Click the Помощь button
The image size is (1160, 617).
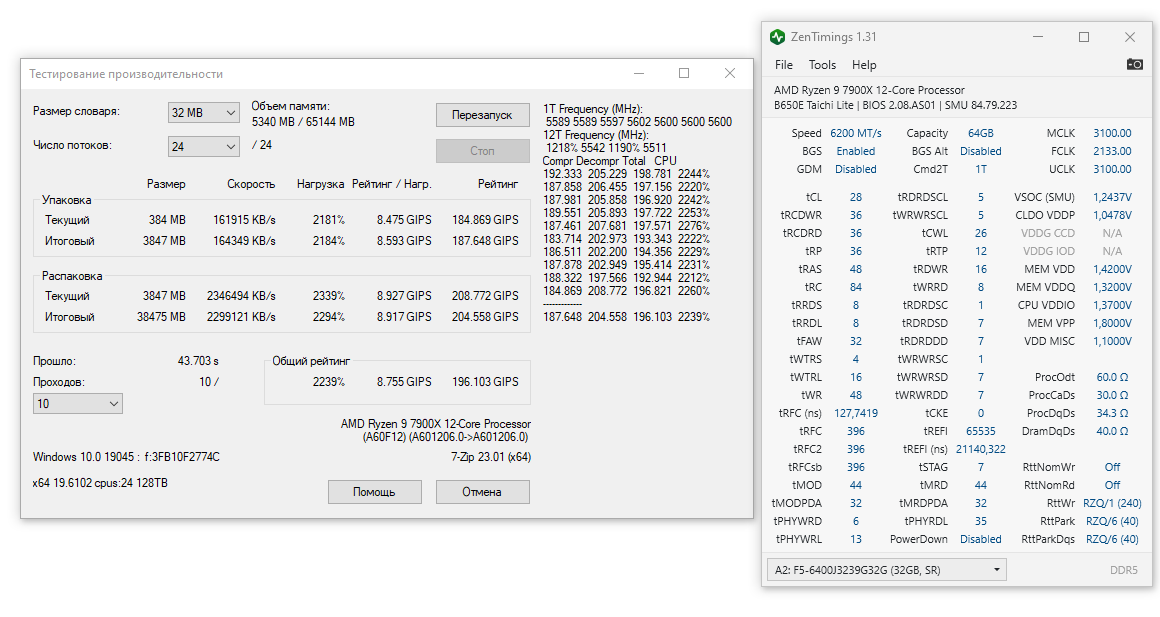pyautogui.click(x=374, y=492)
